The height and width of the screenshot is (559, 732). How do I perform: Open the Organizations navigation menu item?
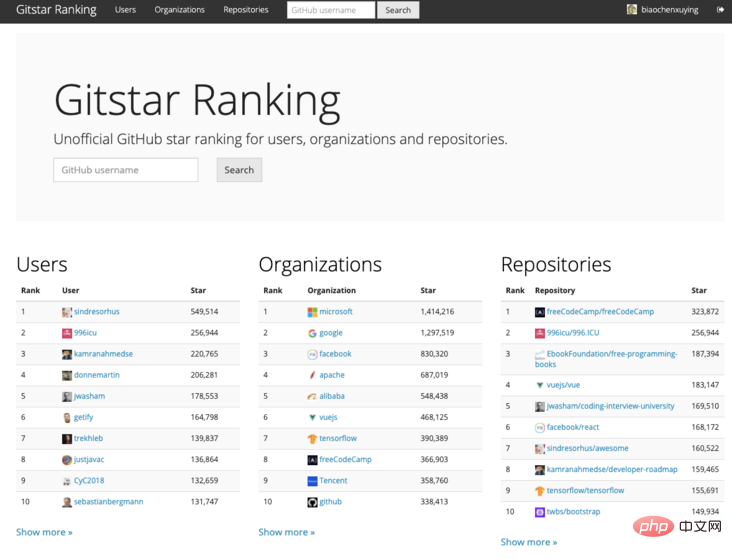click(x=180, y=10)
